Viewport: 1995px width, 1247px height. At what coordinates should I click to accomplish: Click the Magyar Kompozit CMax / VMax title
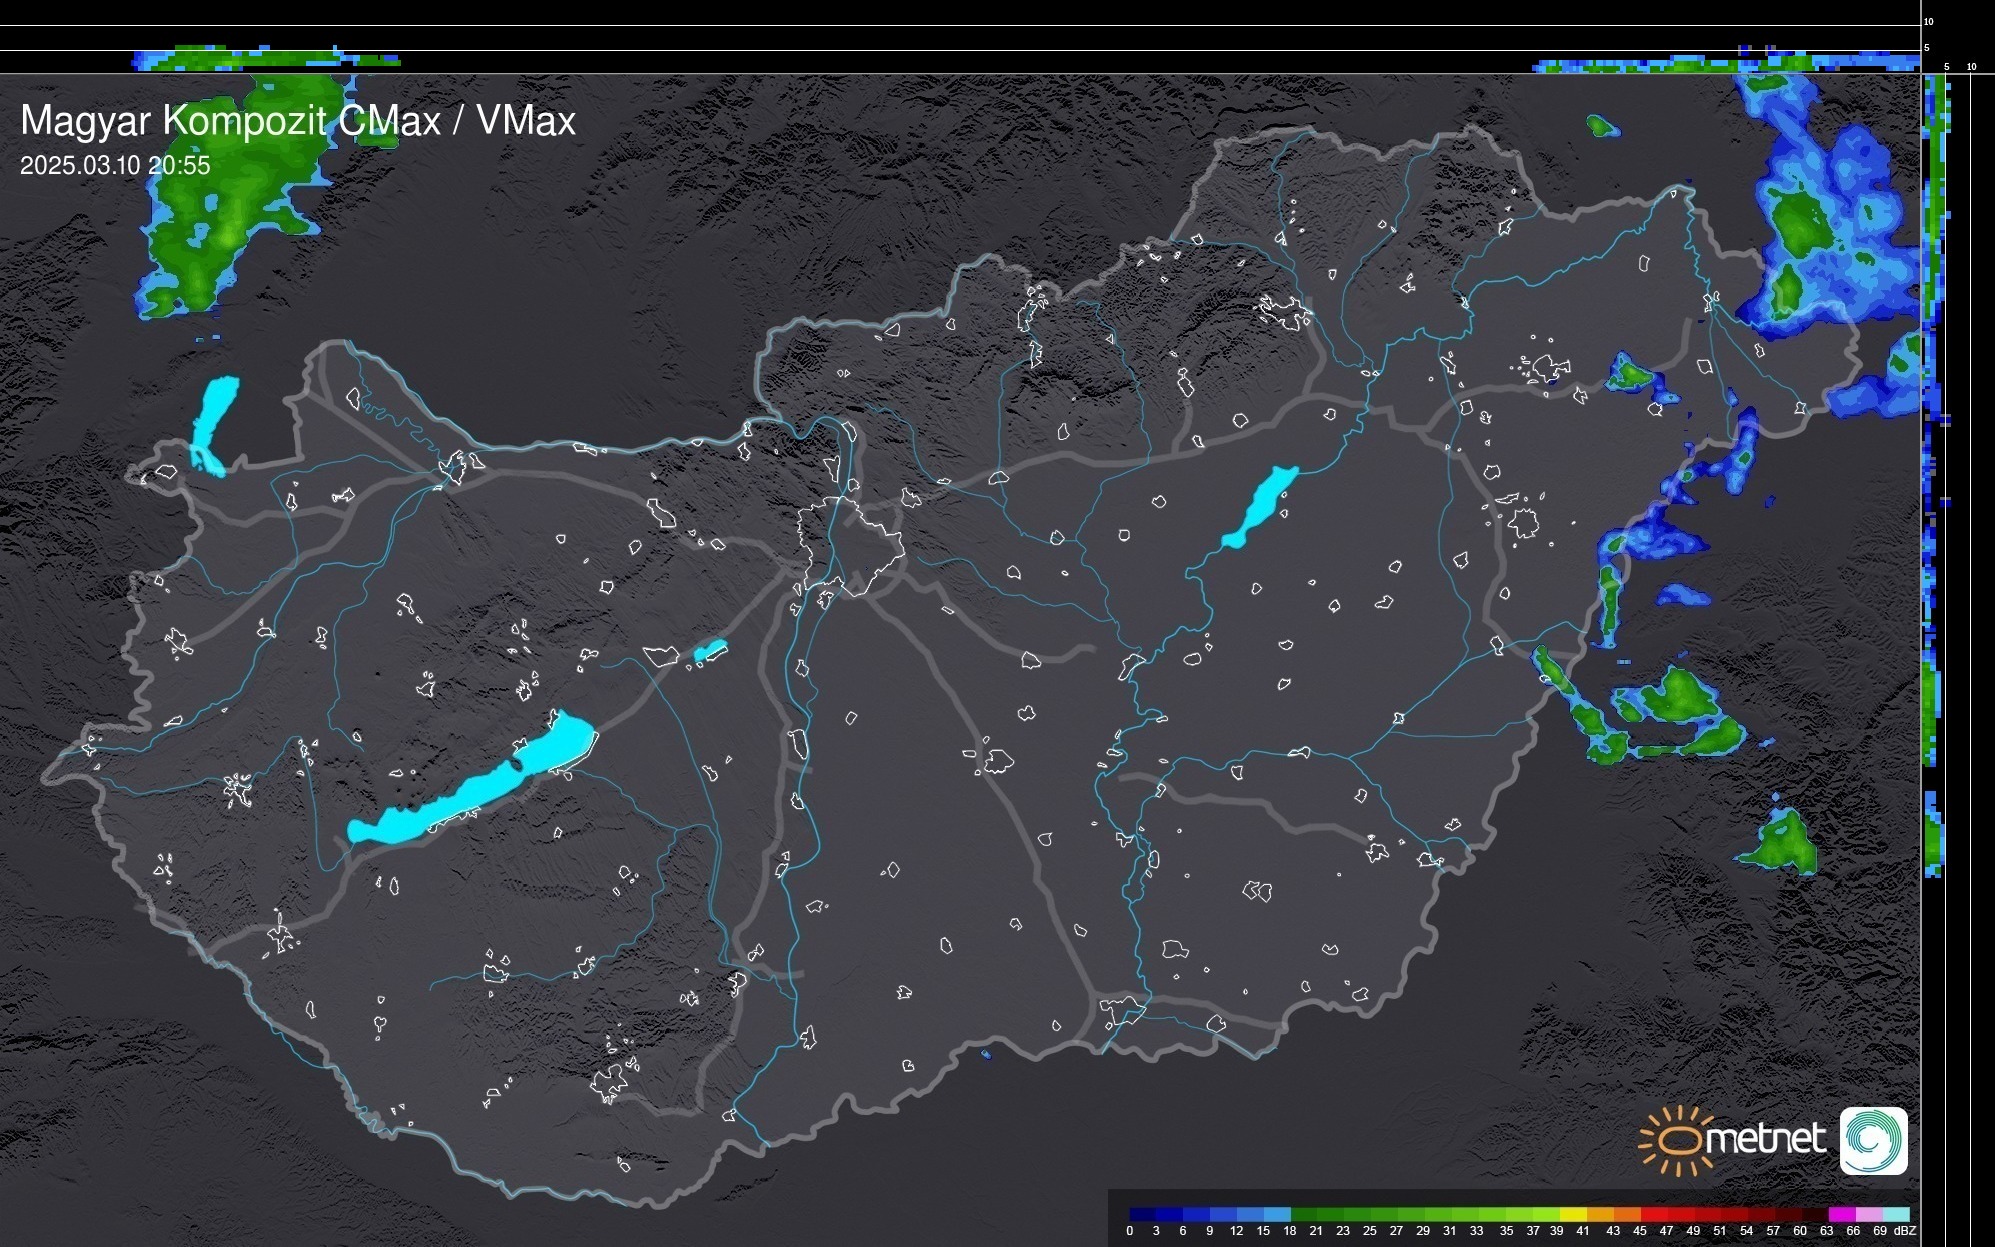[x=298, y=121]
